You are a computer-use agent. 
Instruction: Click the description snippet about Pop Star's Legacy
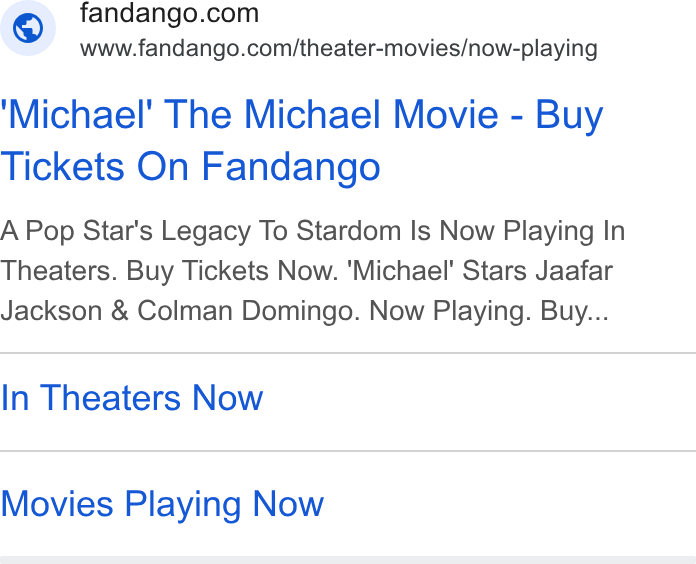point(312,270)
